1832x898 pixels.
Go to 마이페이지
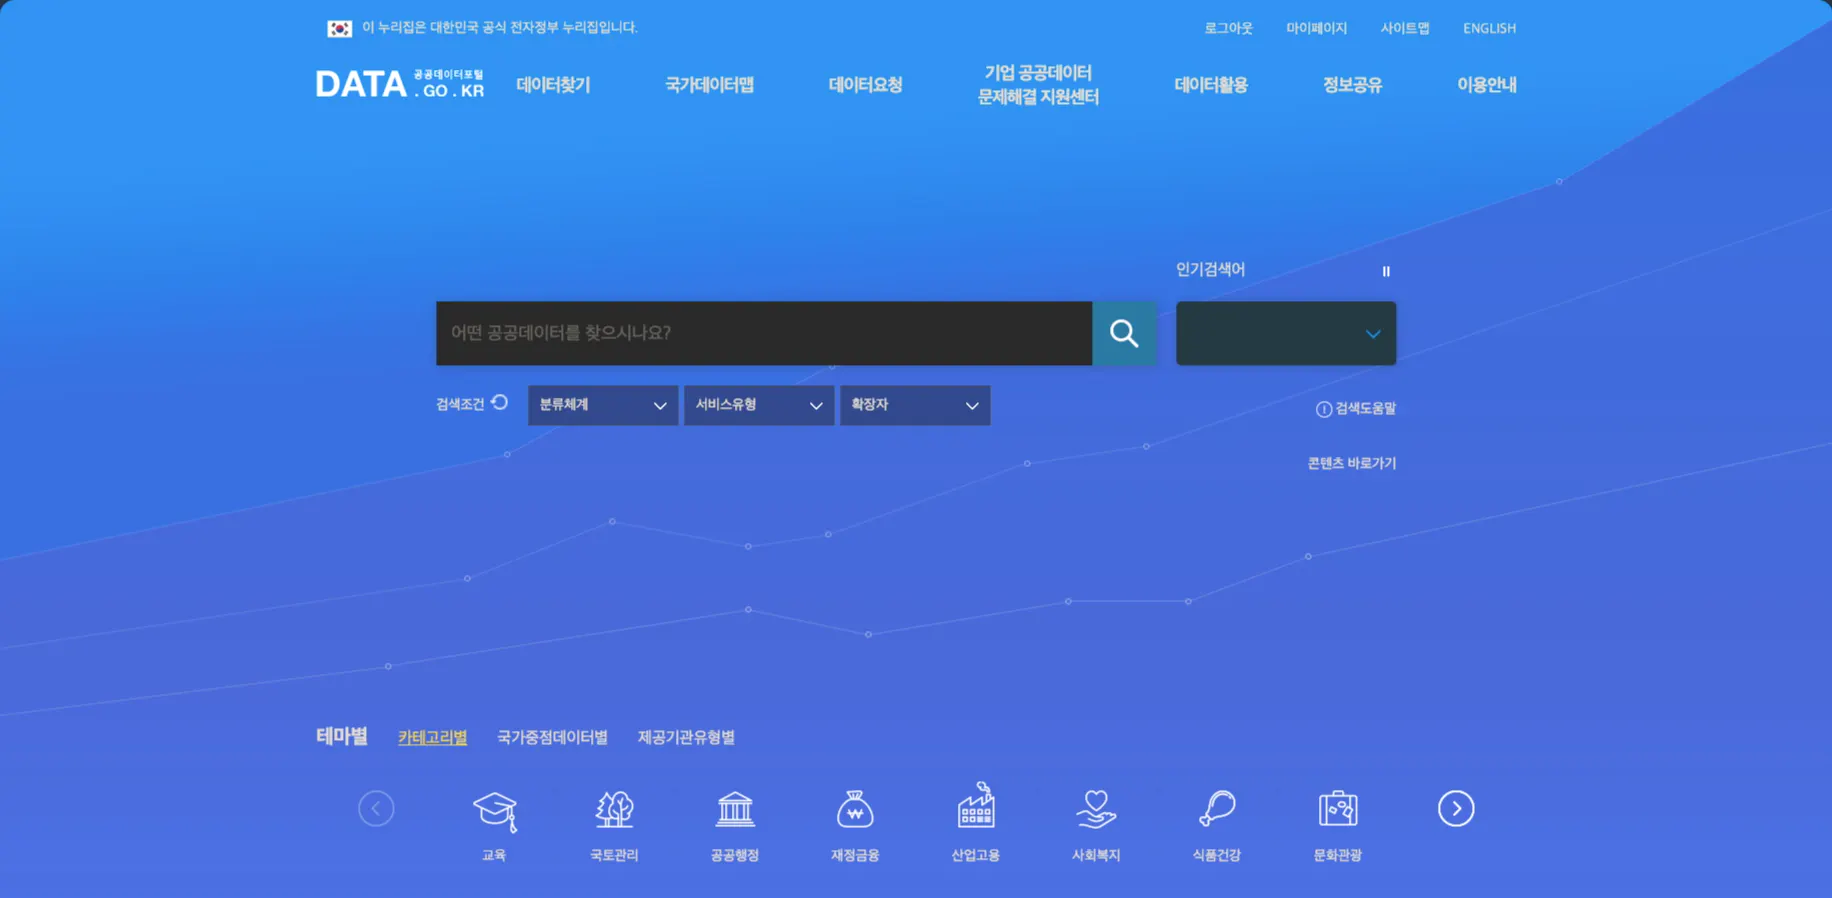(1316, 28)
